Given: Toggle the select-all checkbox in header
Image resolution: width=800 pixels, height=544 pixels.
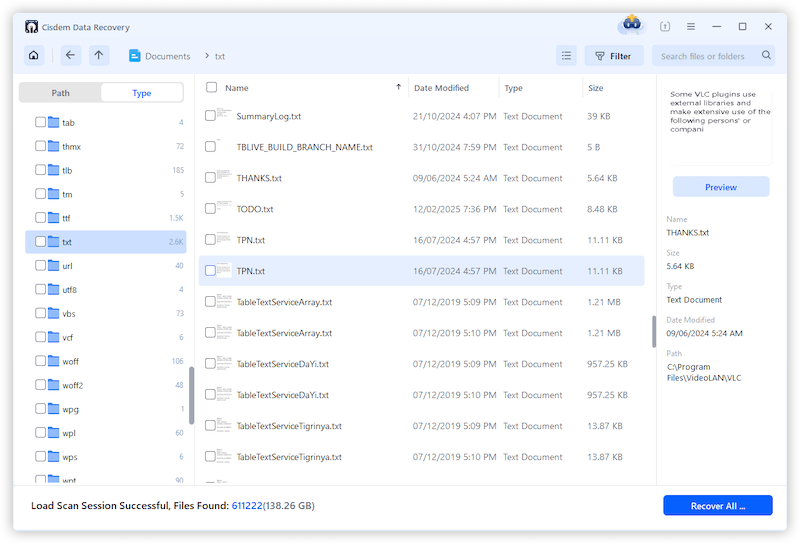Looking at the screenshot, I should [211, 87].
